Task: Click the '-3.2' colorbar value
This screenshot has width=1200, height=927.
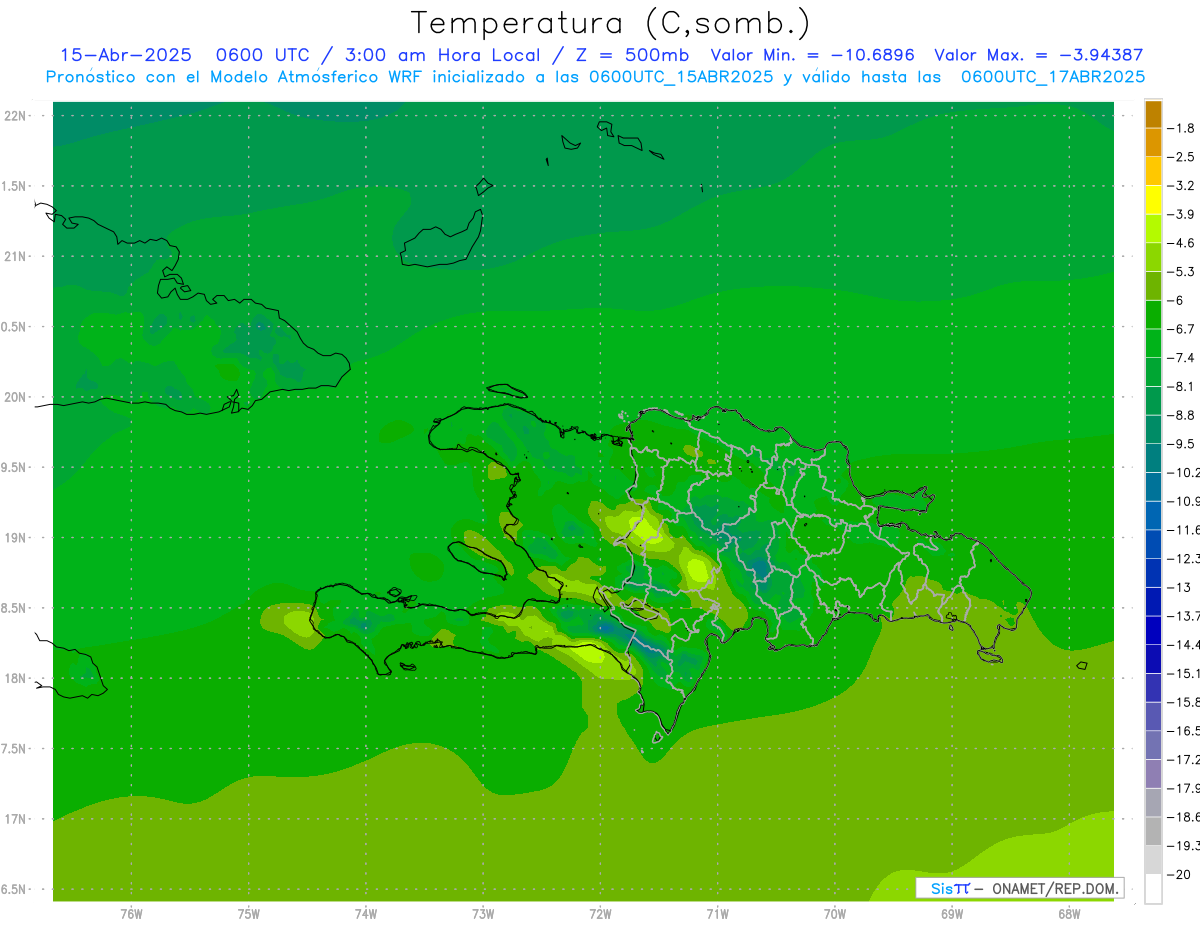Action: 1181,186
